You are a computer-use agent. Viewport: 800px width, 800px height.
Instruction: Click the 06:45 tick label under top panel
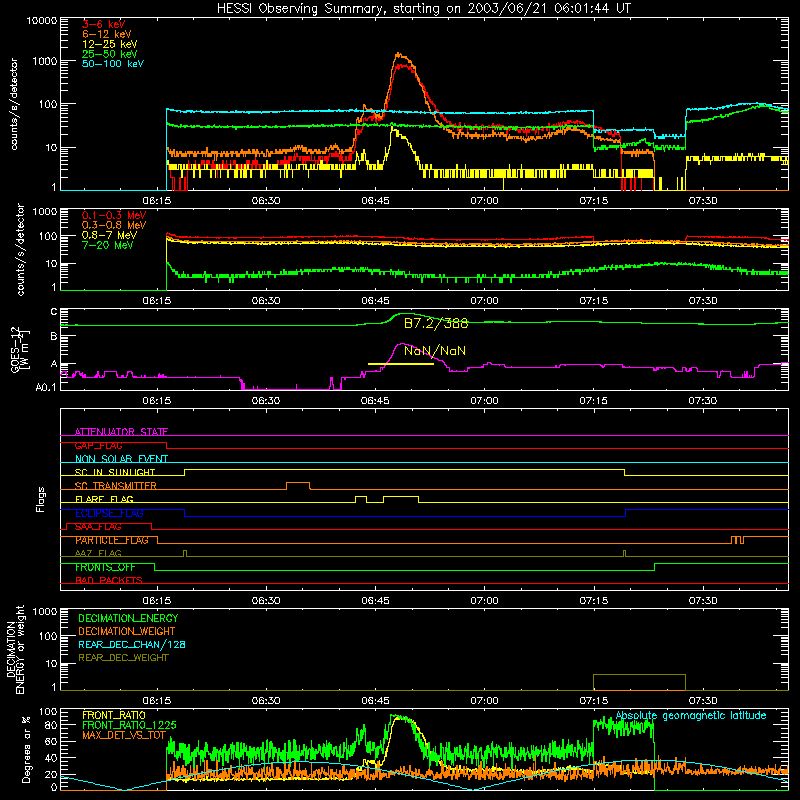pyautogui.click(x=375, y=201)
